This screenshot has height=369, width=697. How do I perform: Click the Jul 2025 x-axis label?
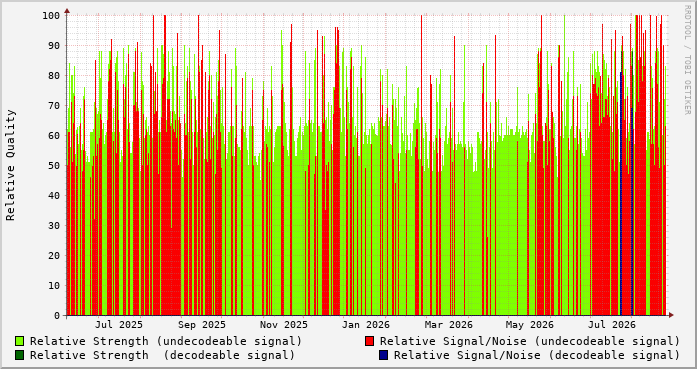click(119, 325)
